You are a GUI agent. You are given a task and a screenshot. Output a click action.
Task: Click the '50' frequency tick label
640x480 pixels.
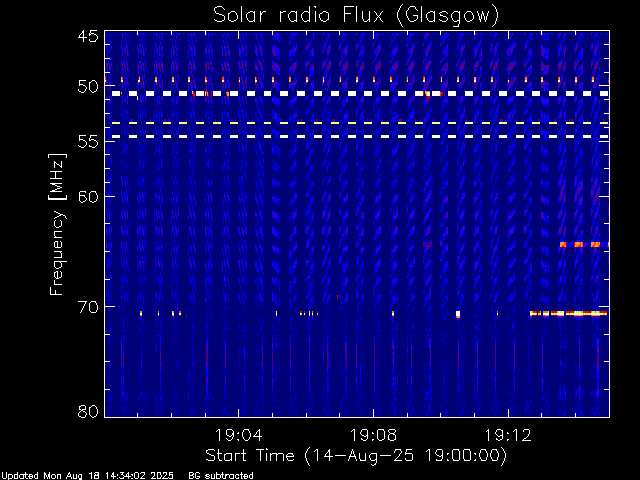[88, 87]
